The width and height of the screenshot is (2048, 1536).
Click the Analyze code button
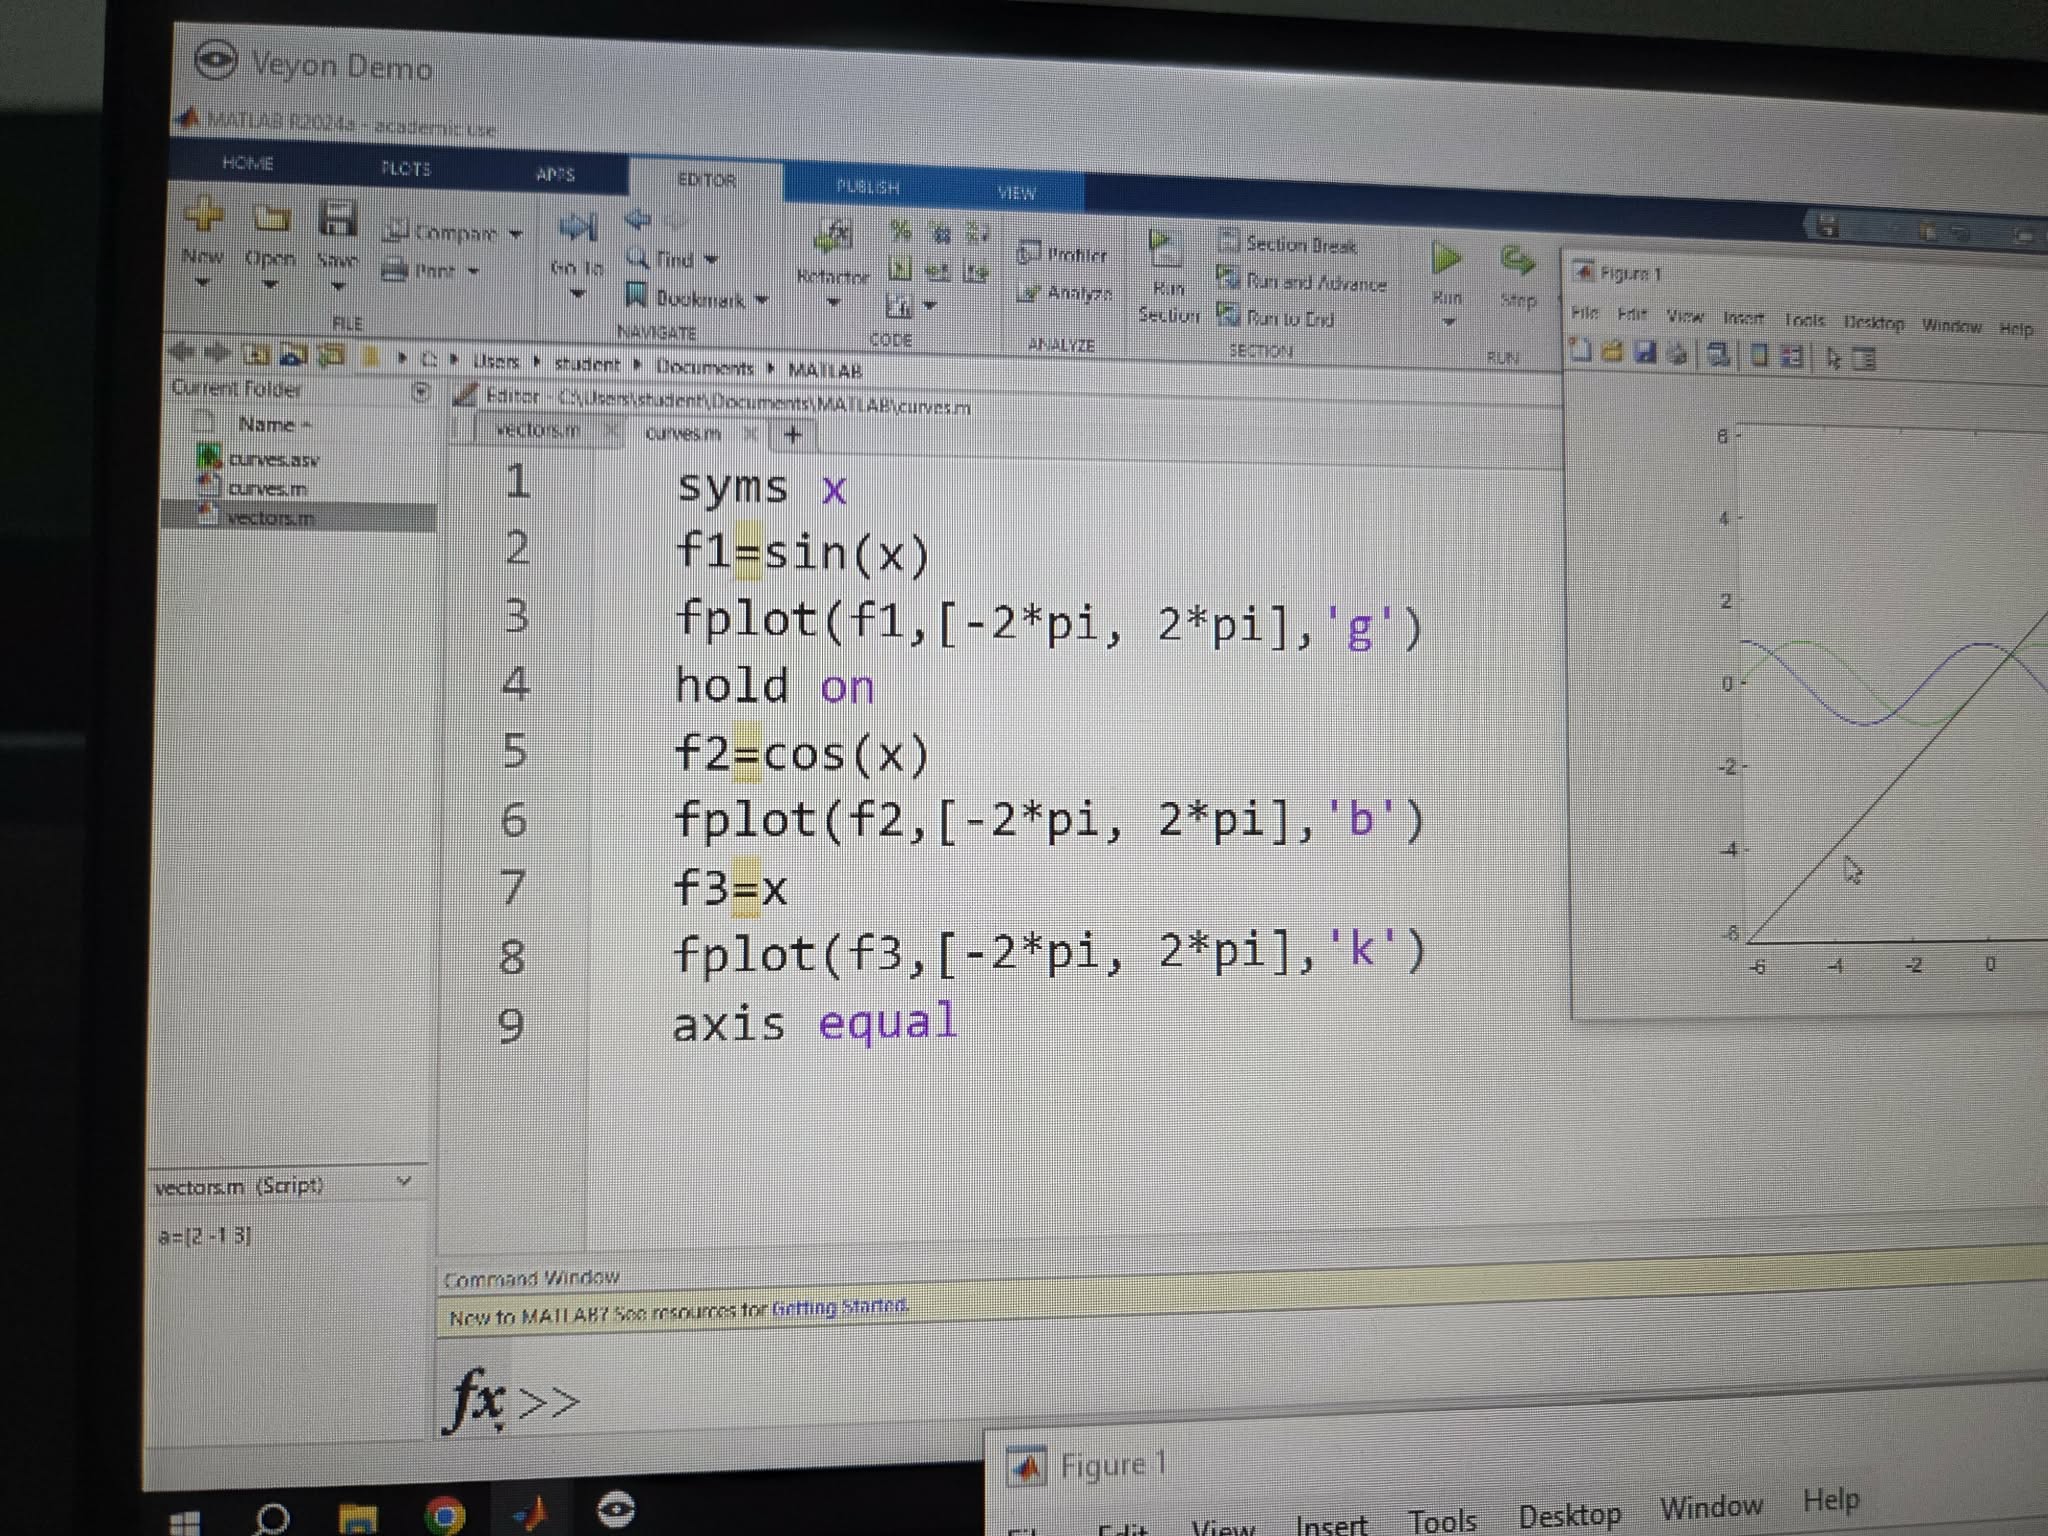[1064, 292]
